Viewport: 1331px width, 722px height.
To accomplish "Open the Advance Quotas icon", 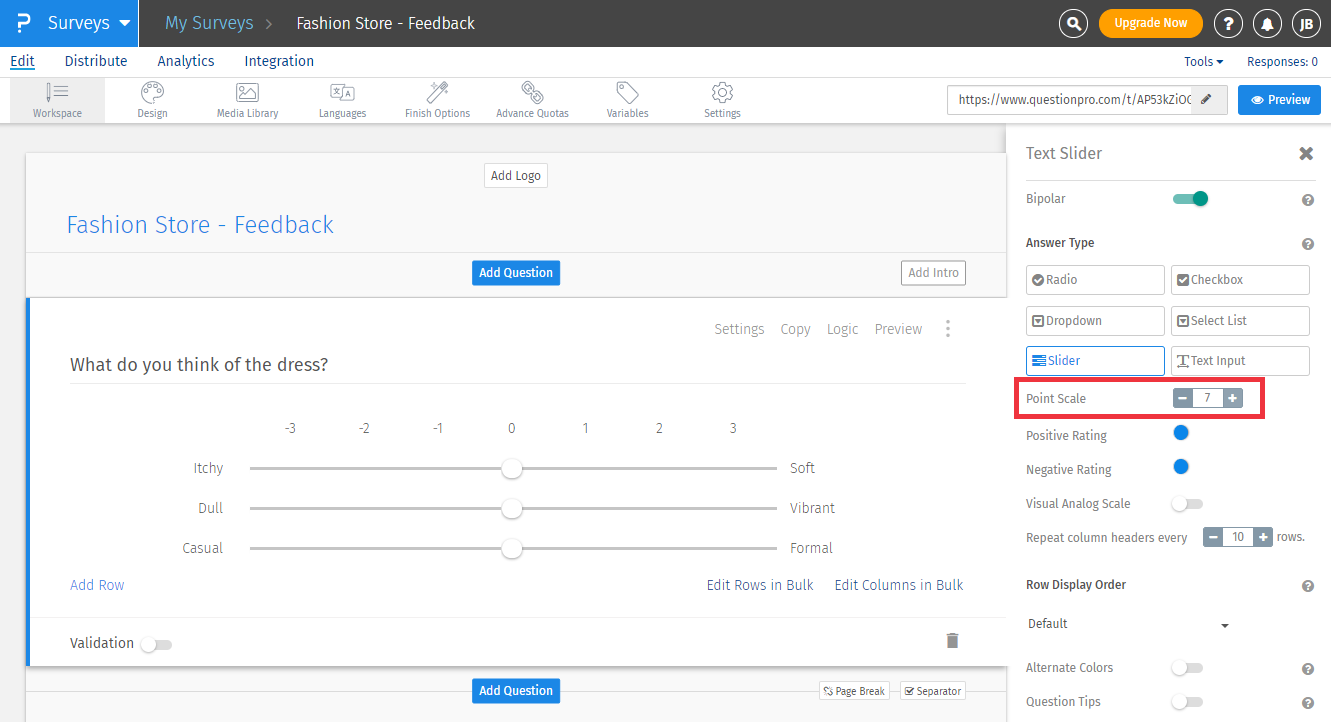I will point(532,94).
